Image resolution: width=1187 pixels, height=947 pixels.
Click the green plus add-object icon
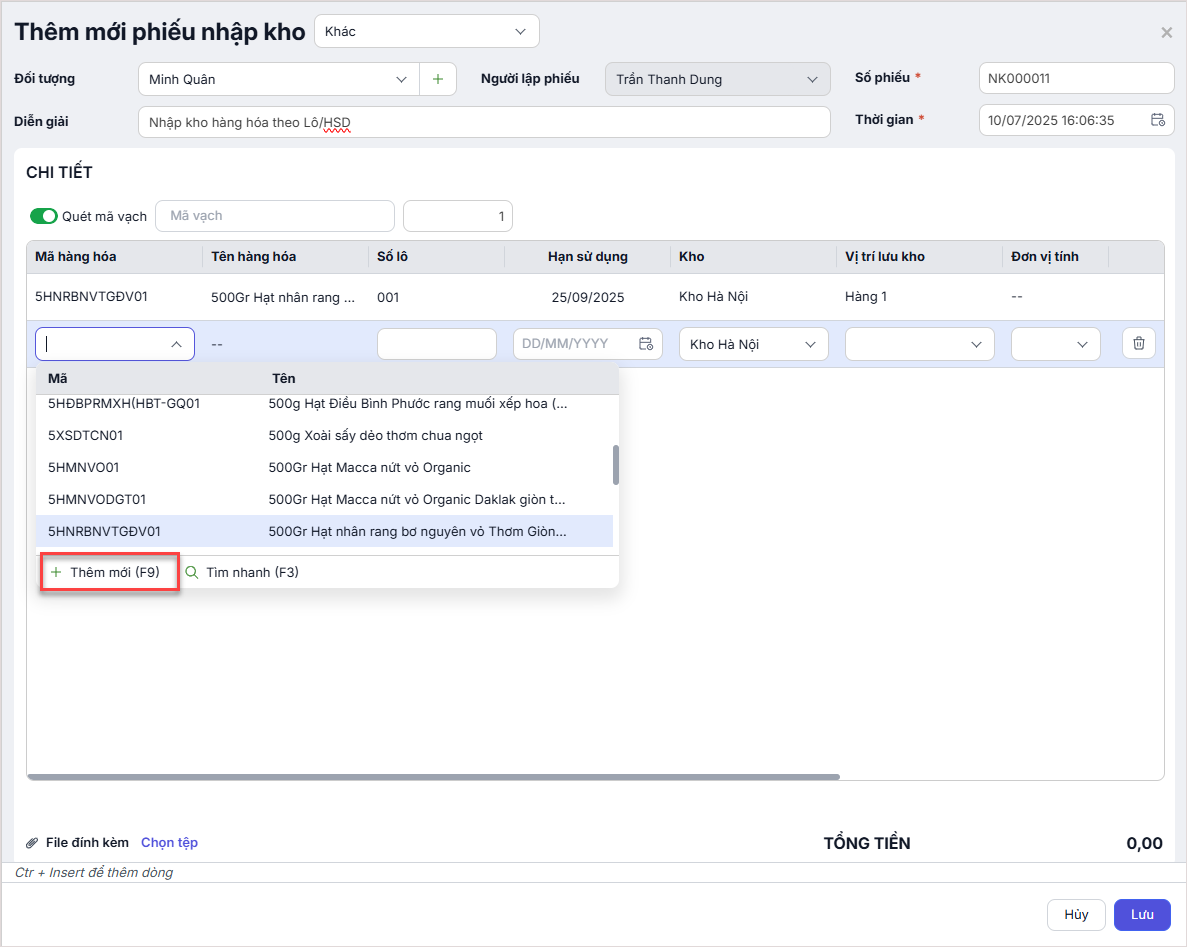438,79
